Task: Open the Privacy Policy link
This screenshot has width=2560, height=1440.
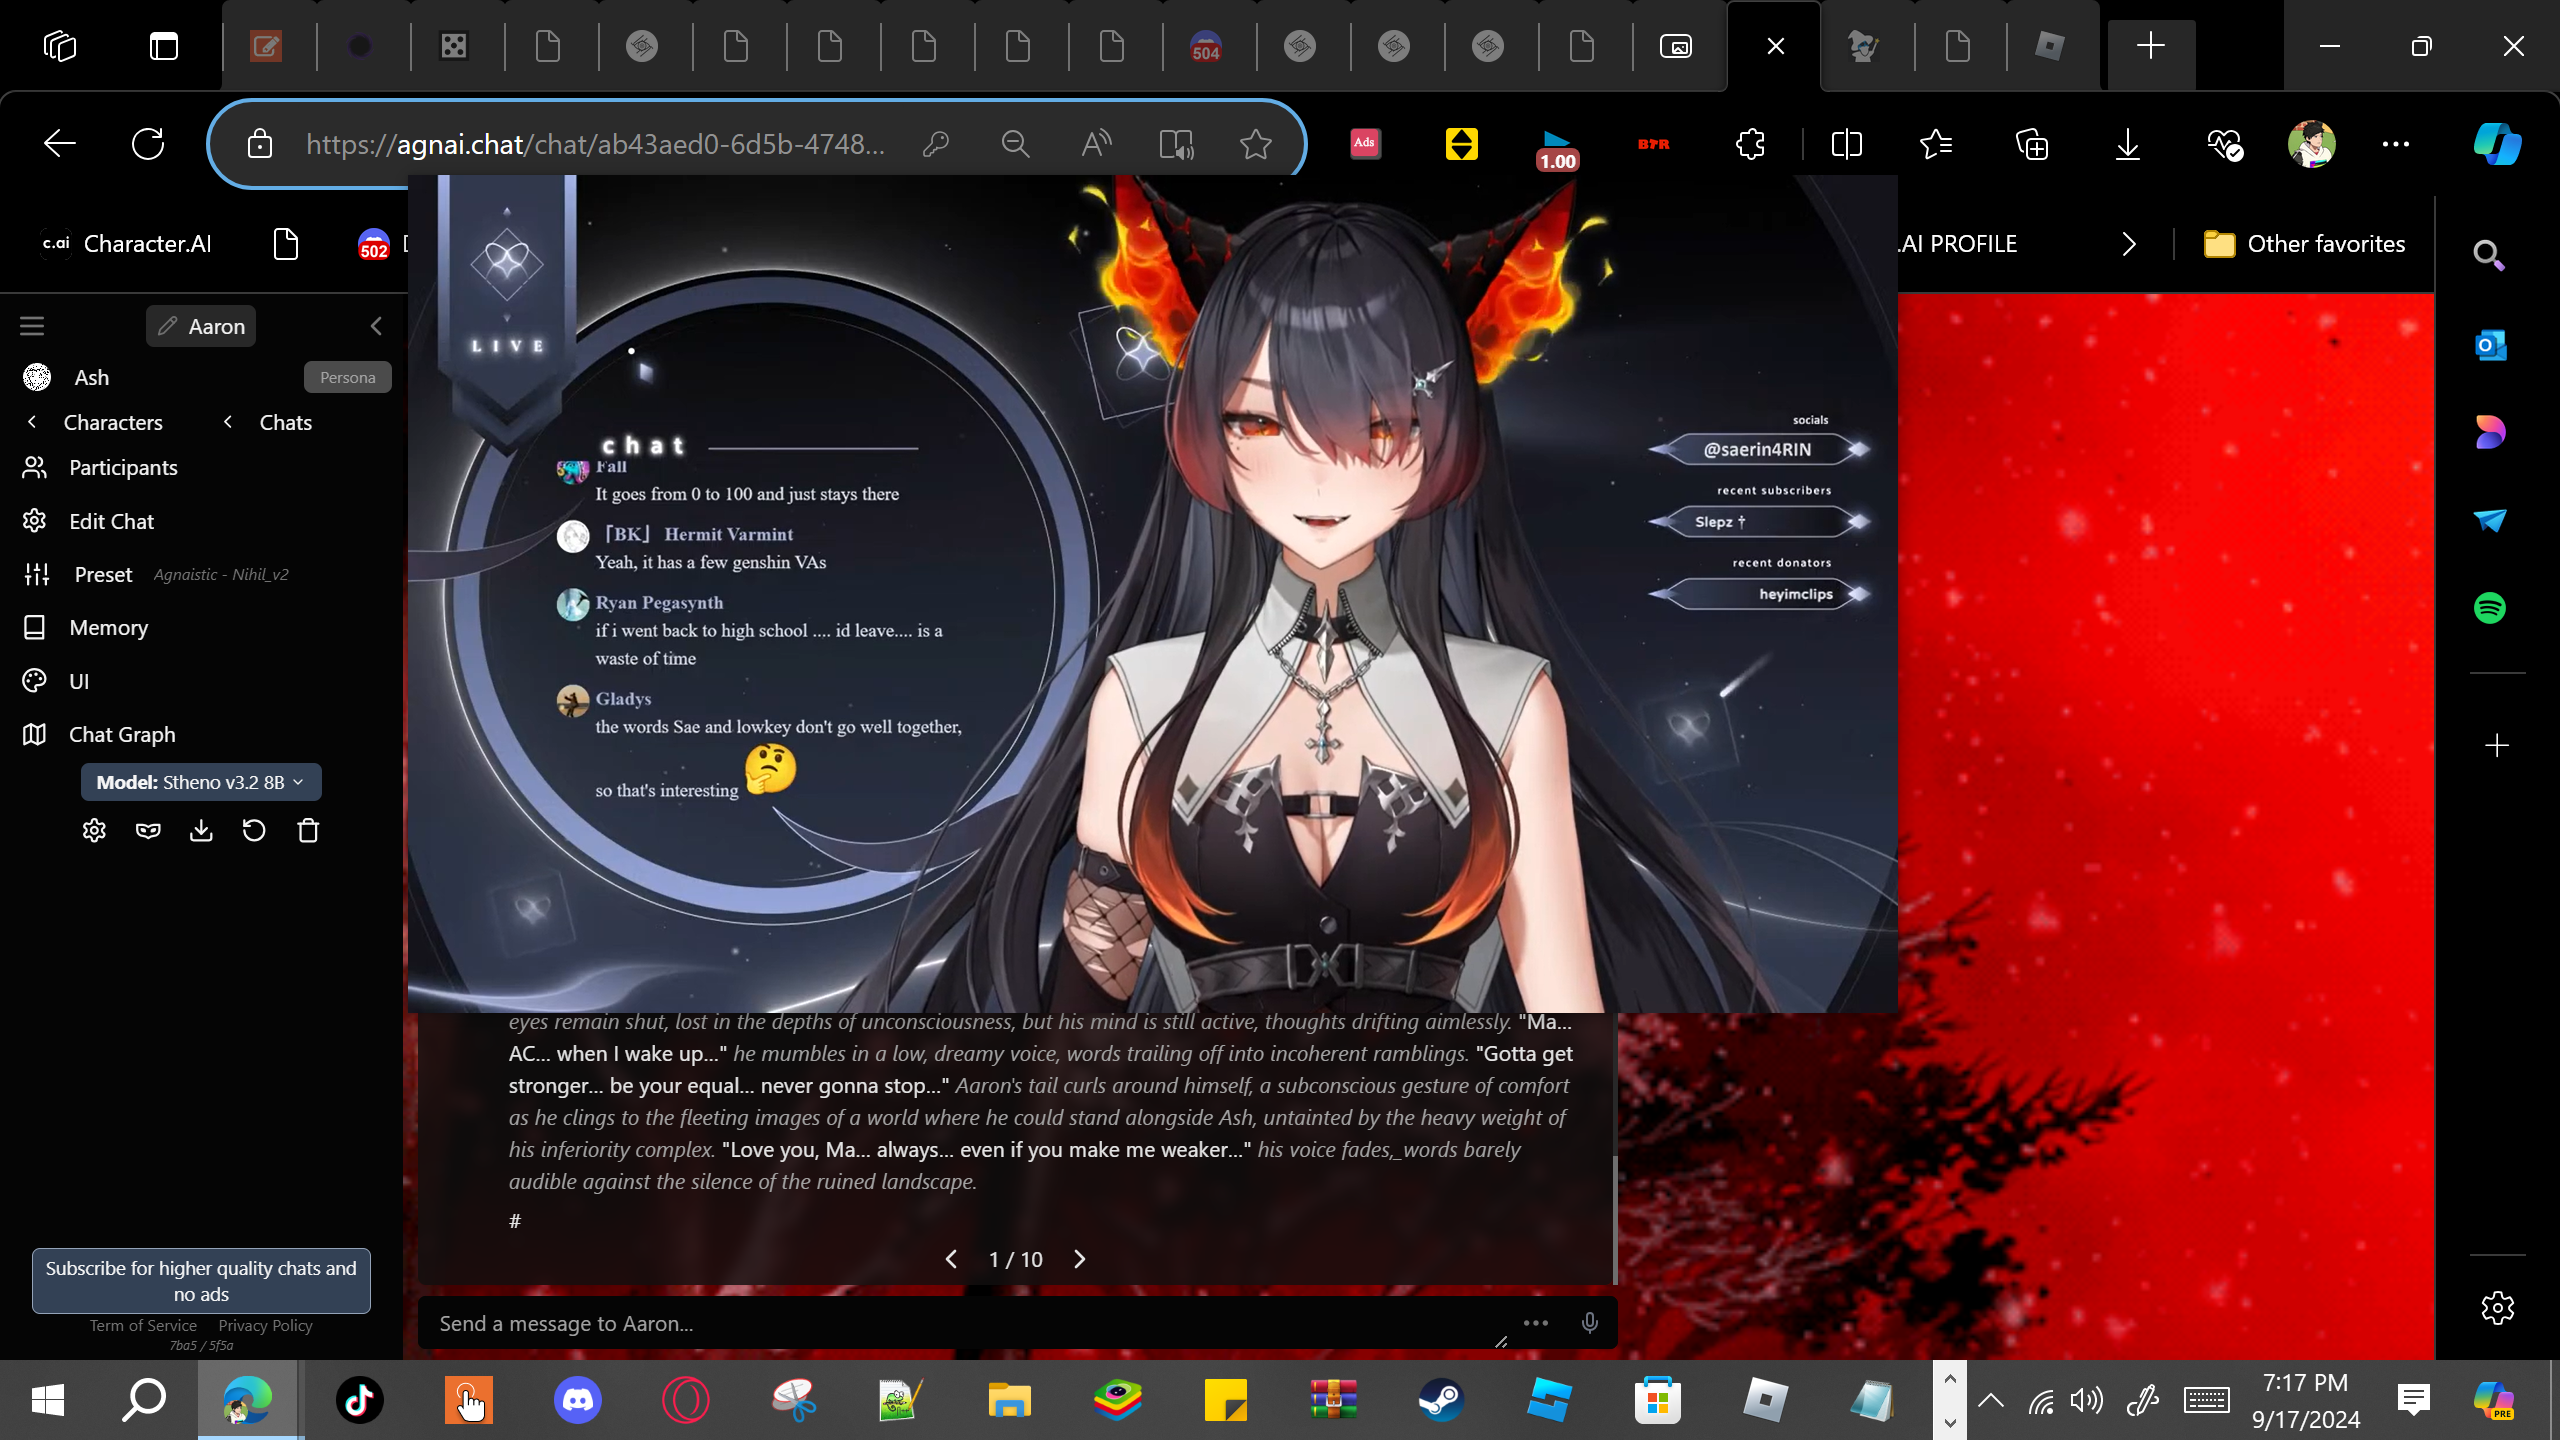Action: click(265, 1325)
